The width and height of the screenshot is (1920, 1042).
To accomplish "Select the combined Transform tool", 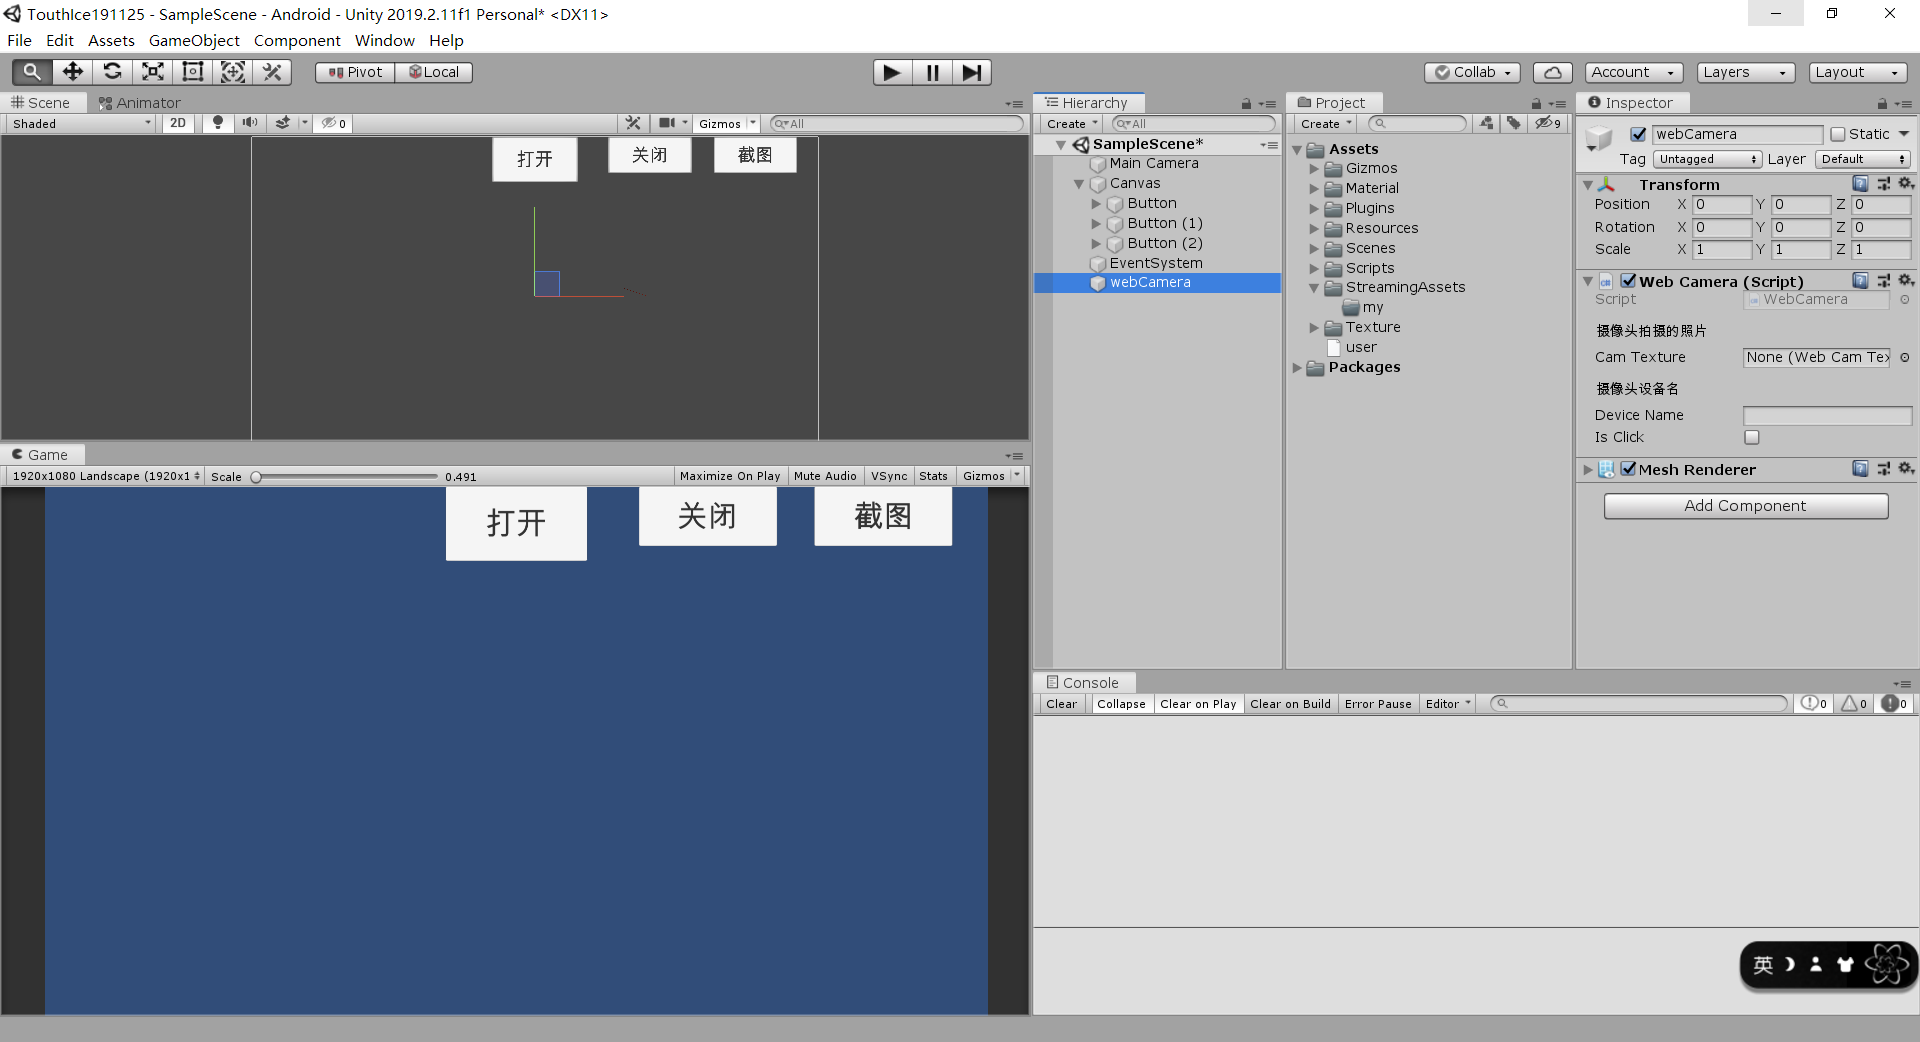I will coord(232,72).
